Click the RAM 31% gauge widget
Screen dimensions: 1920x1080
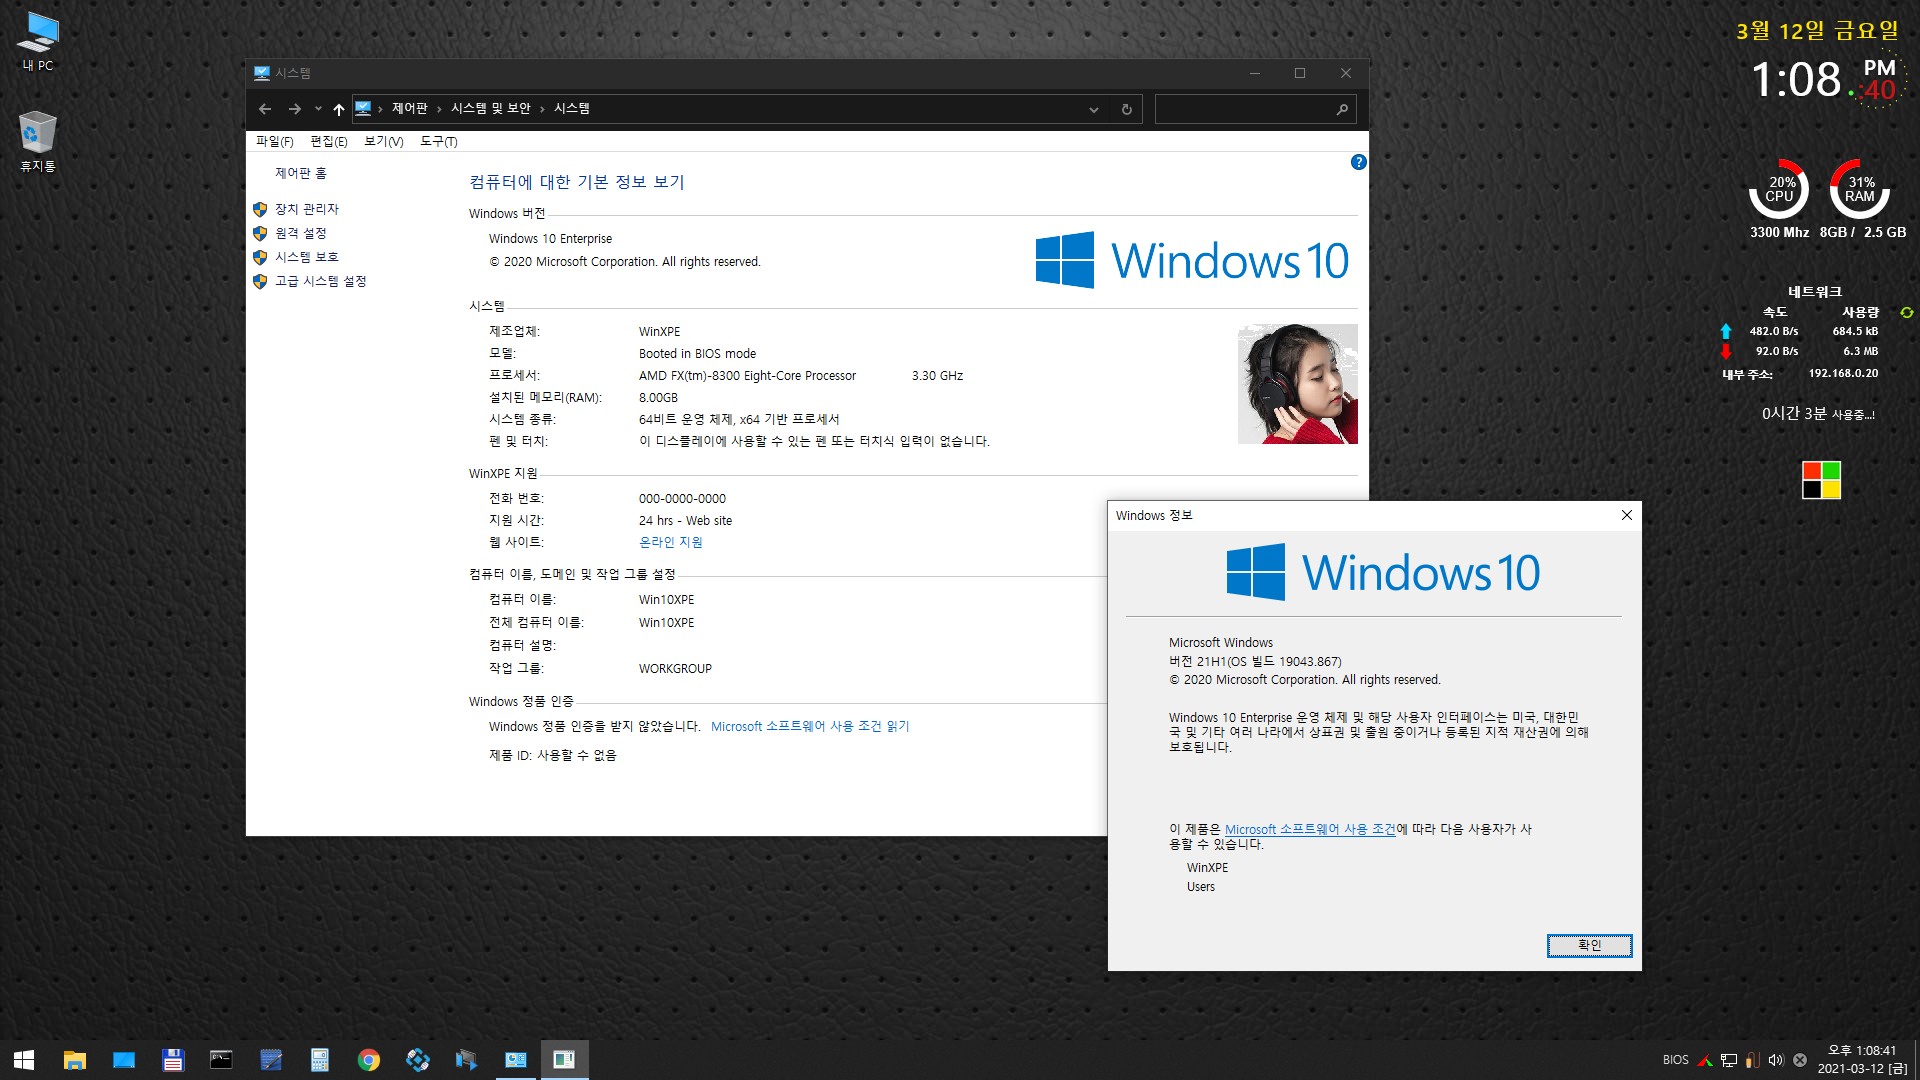(x=1860, y=189)
